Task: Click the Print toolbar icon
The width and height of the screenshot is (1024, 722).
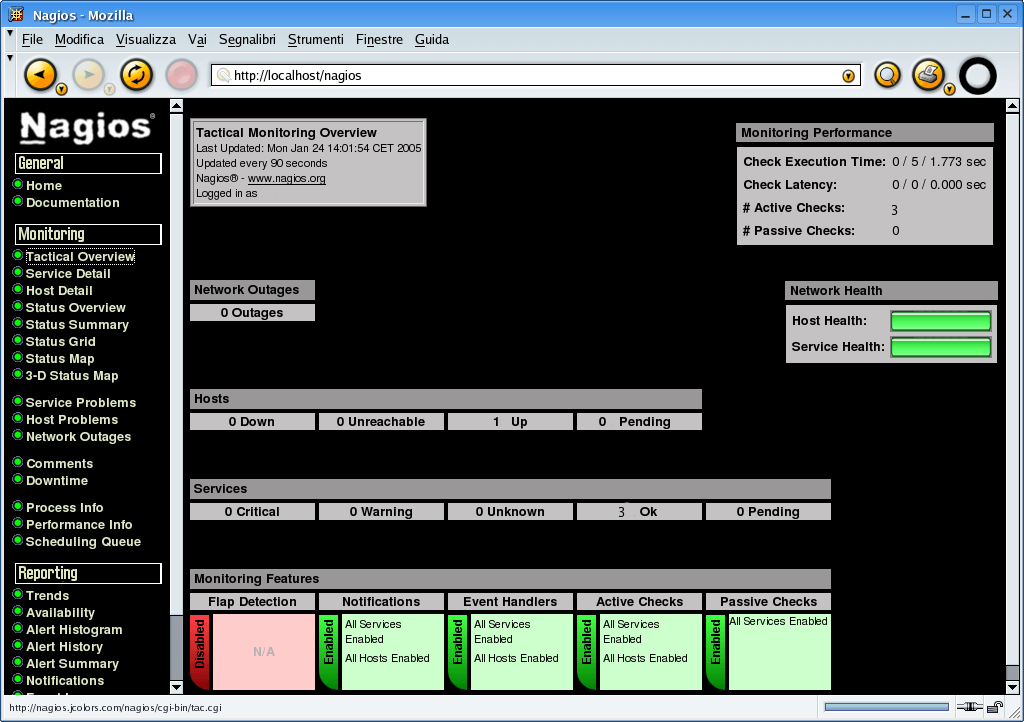Action: (x=928, y=75)
